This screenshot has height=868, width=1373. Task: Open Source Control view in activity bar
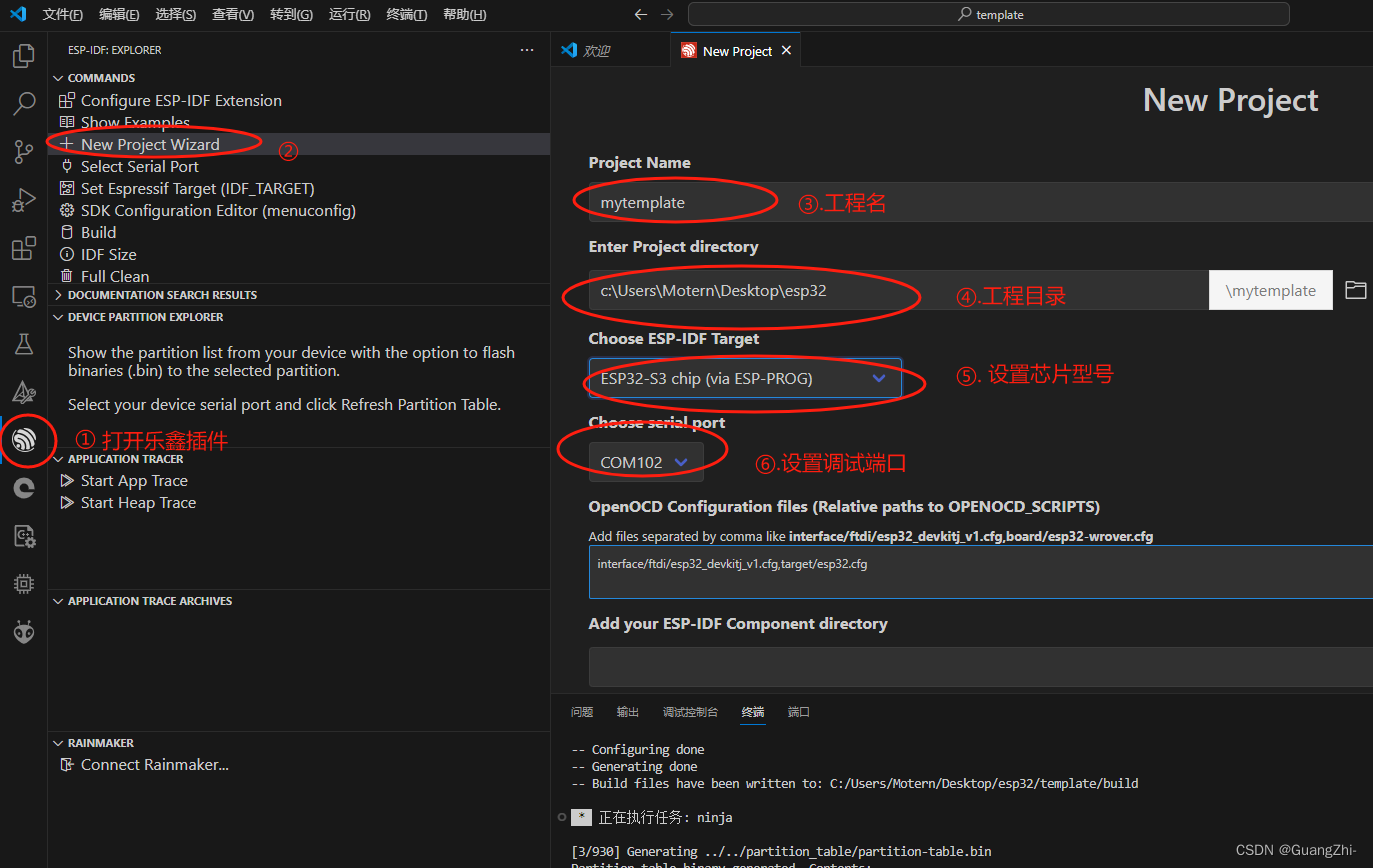[23, 152]
